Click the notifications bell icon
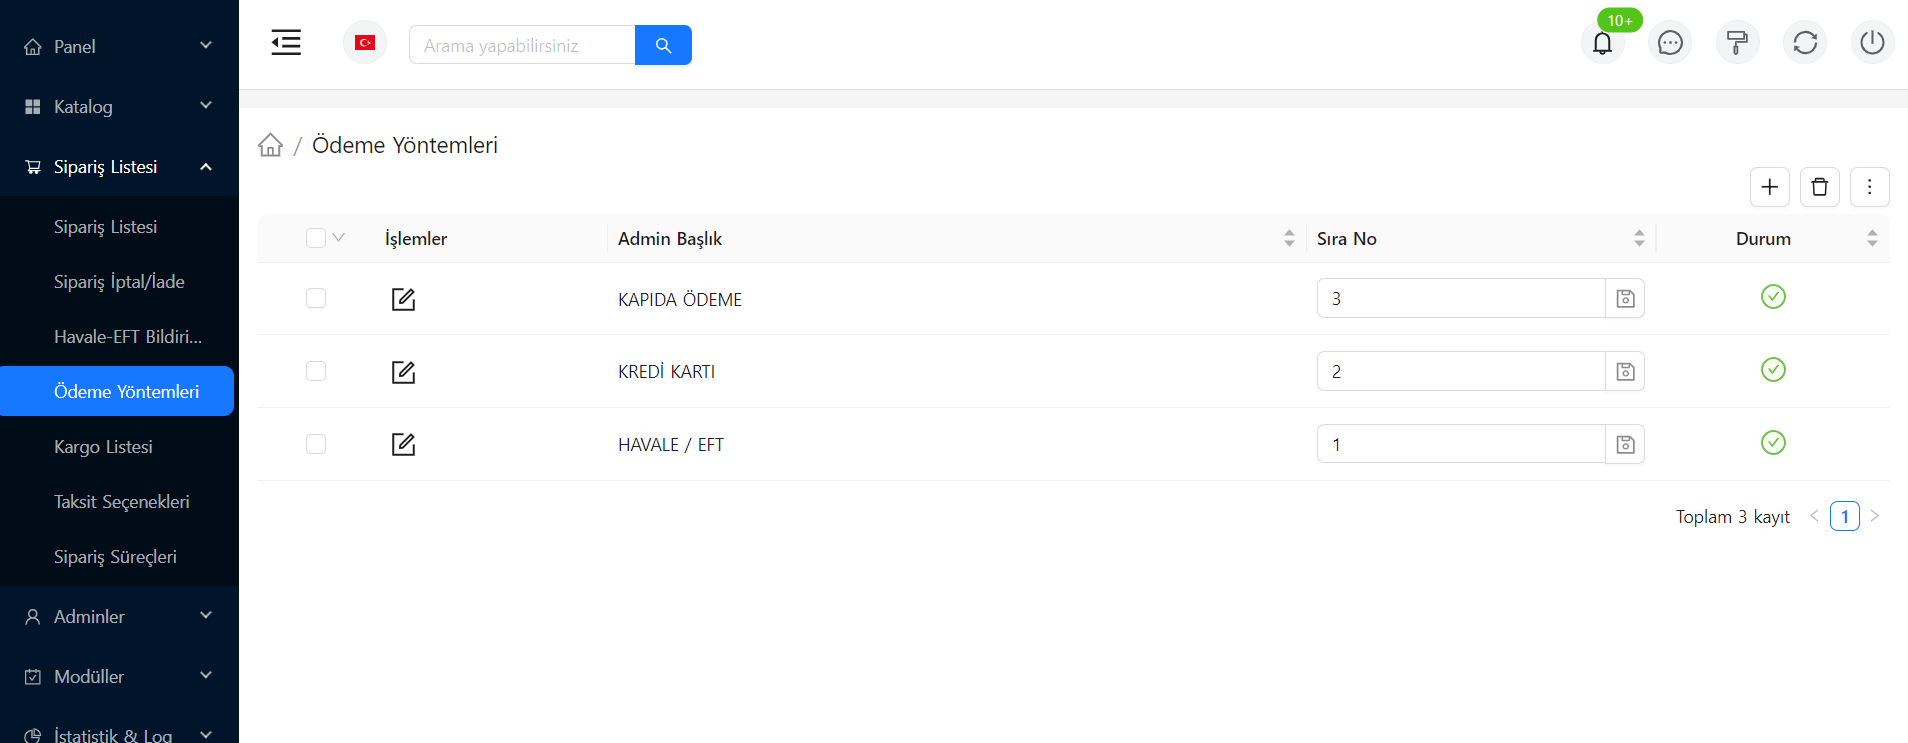 click(1602, 44)
